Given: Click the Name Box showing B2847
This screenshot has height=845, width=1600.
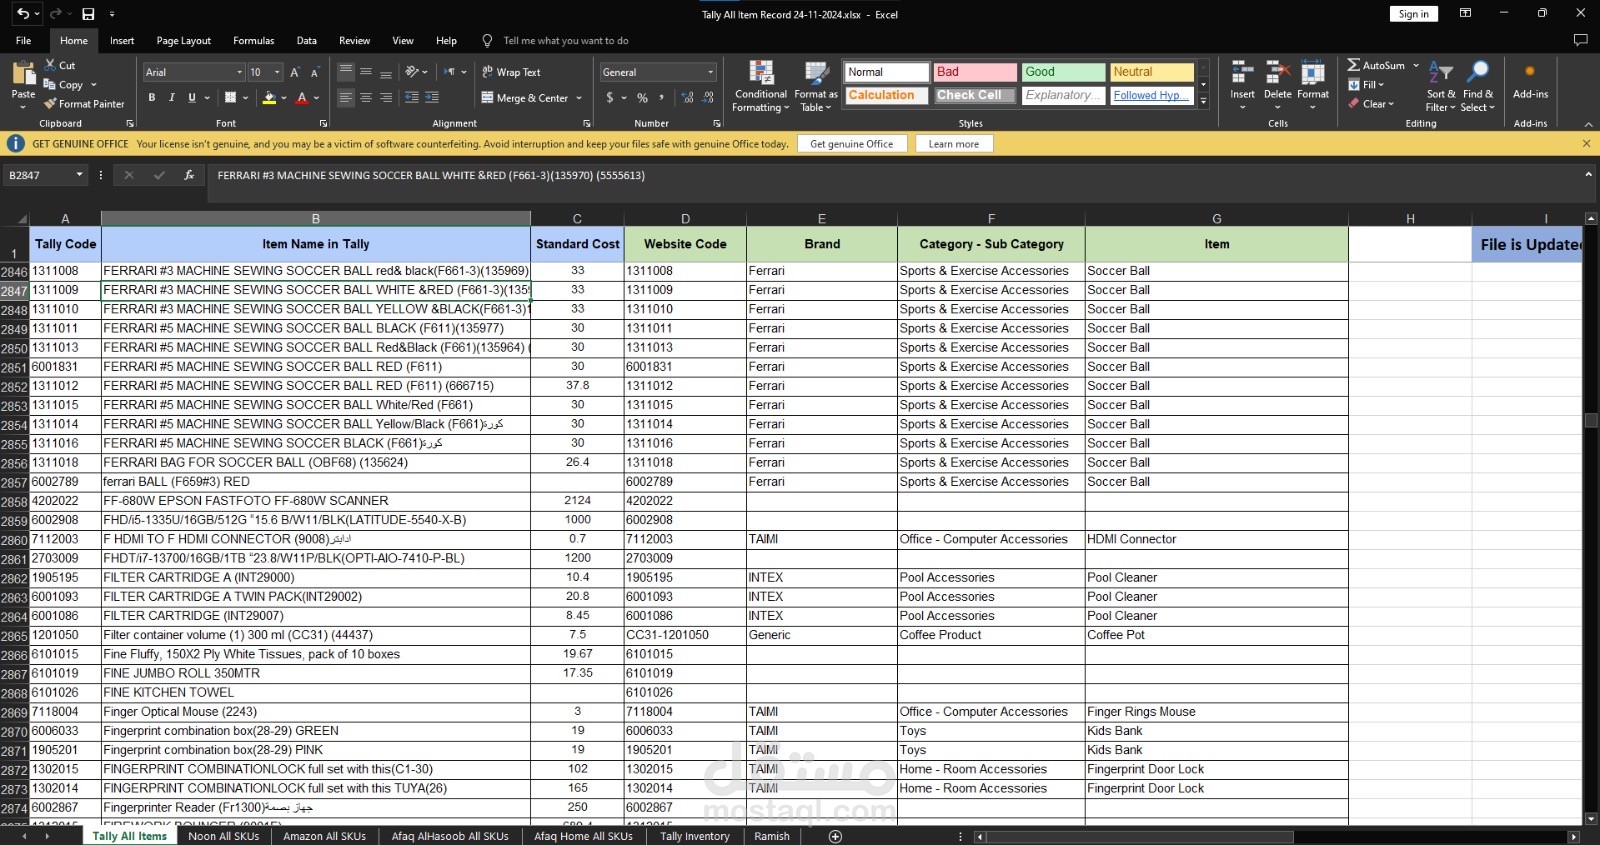Looking at the screenshot, I should point(39,175).
